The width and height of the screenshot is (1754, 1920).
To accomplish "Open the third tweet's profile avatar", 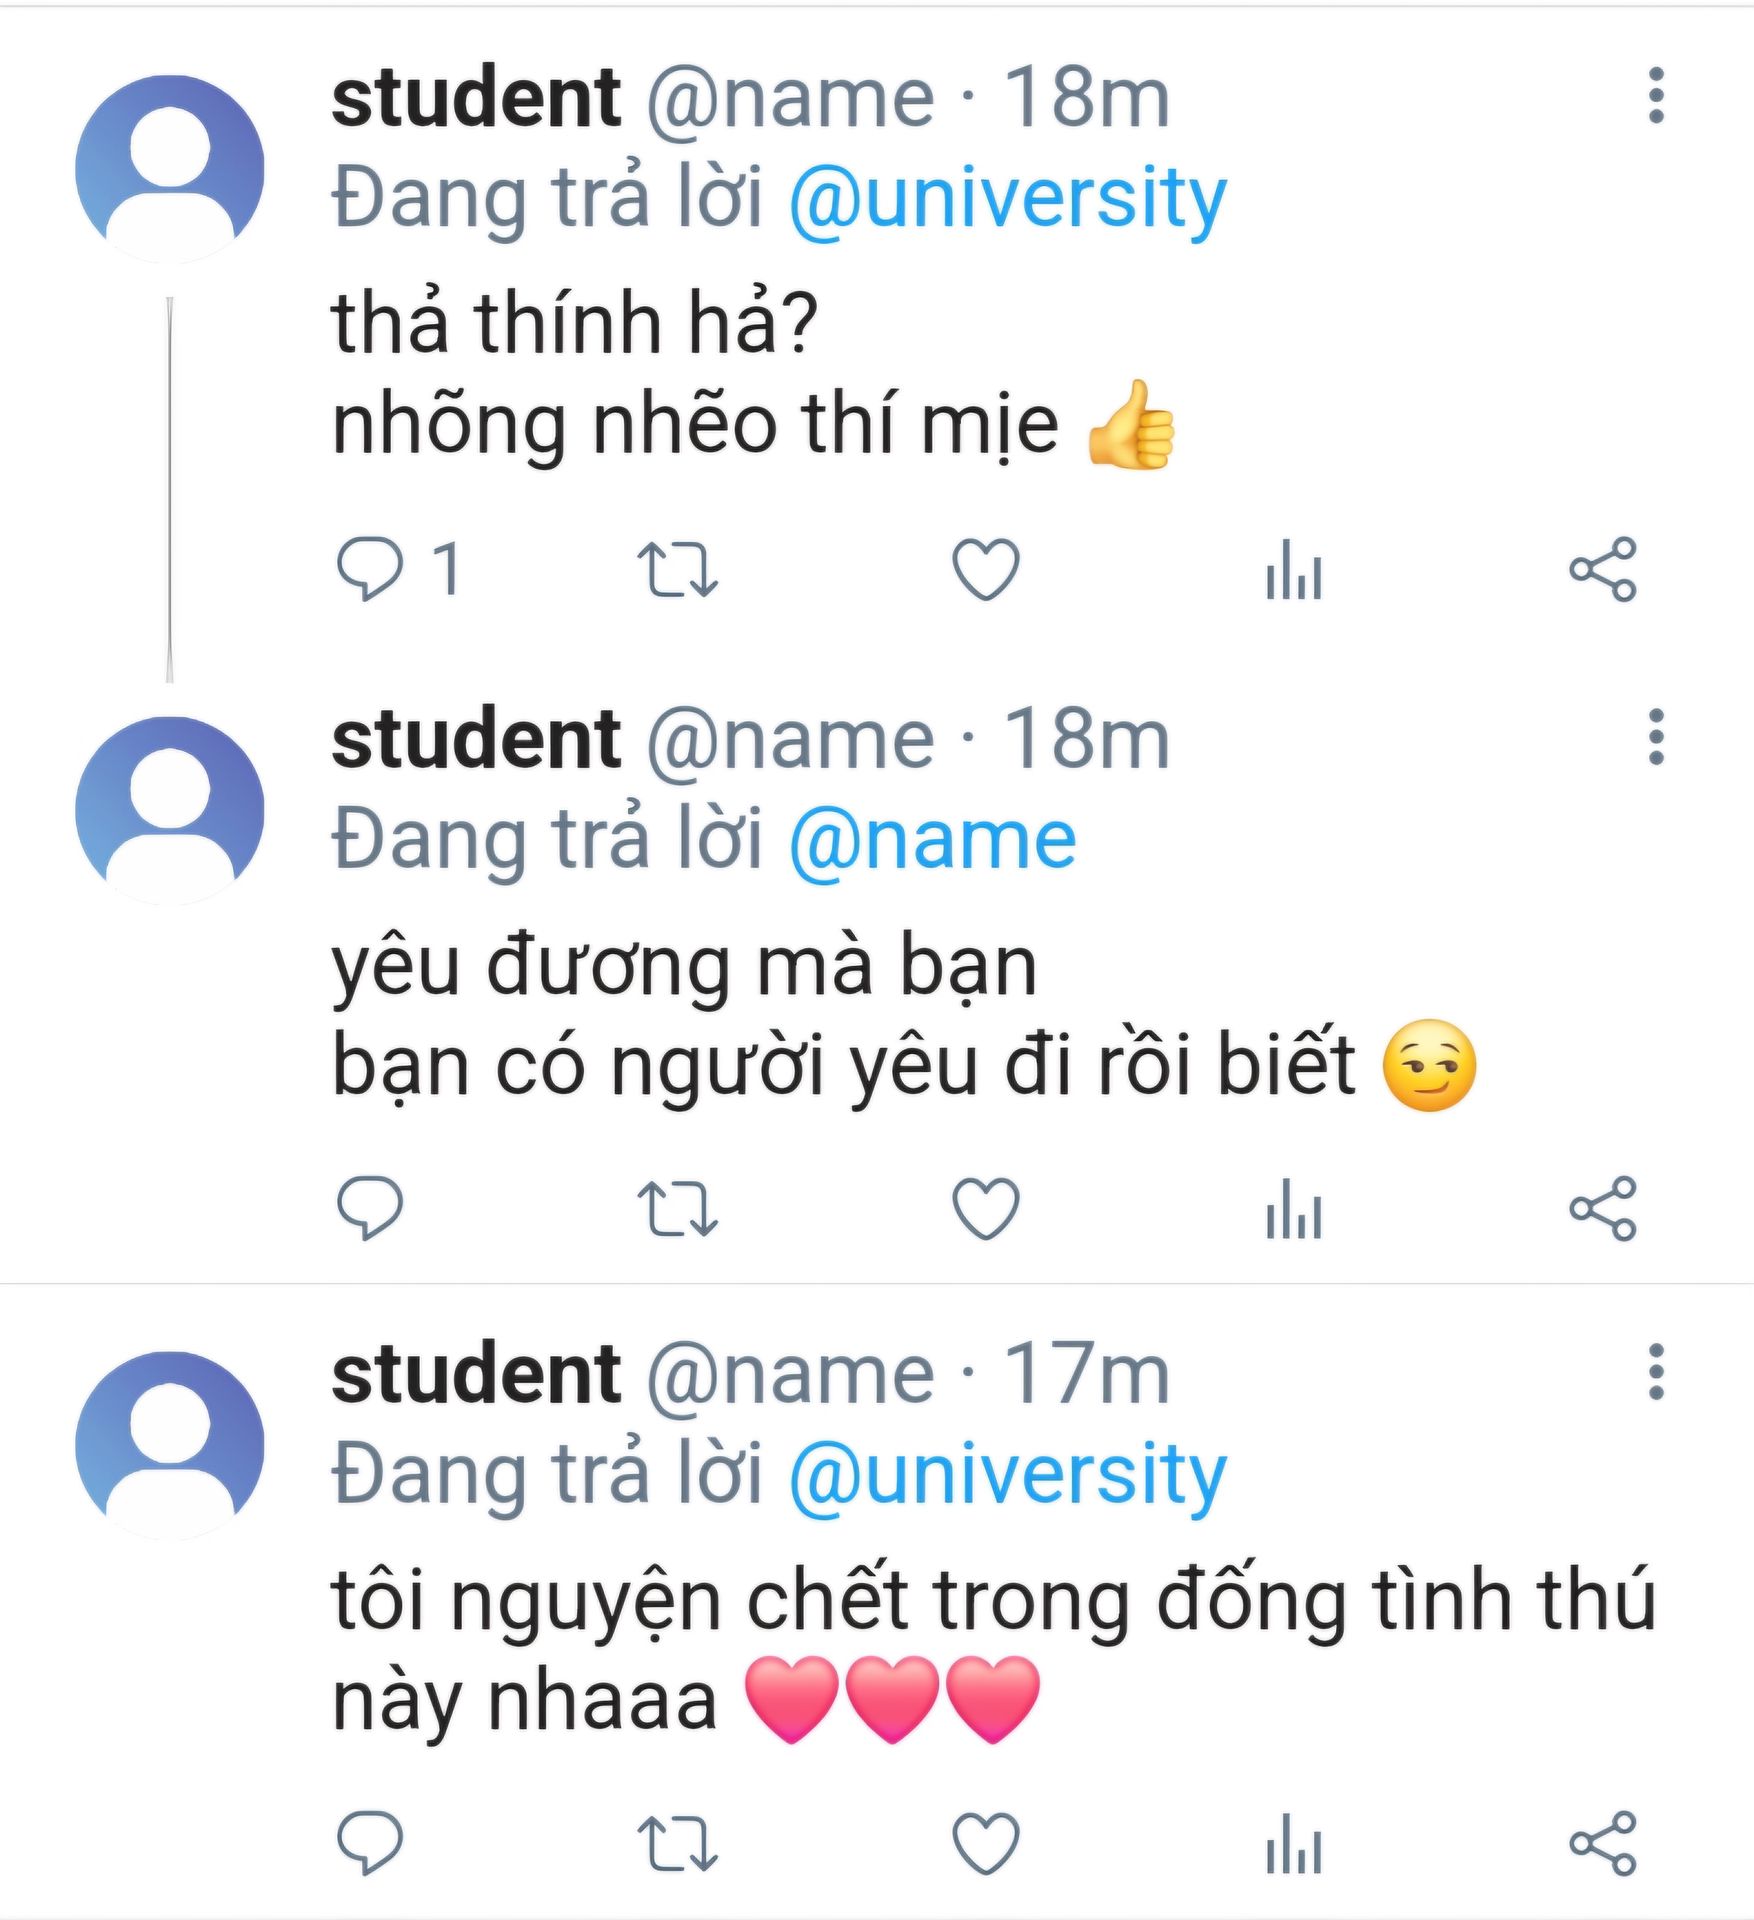I will [x=170, y=1445].
